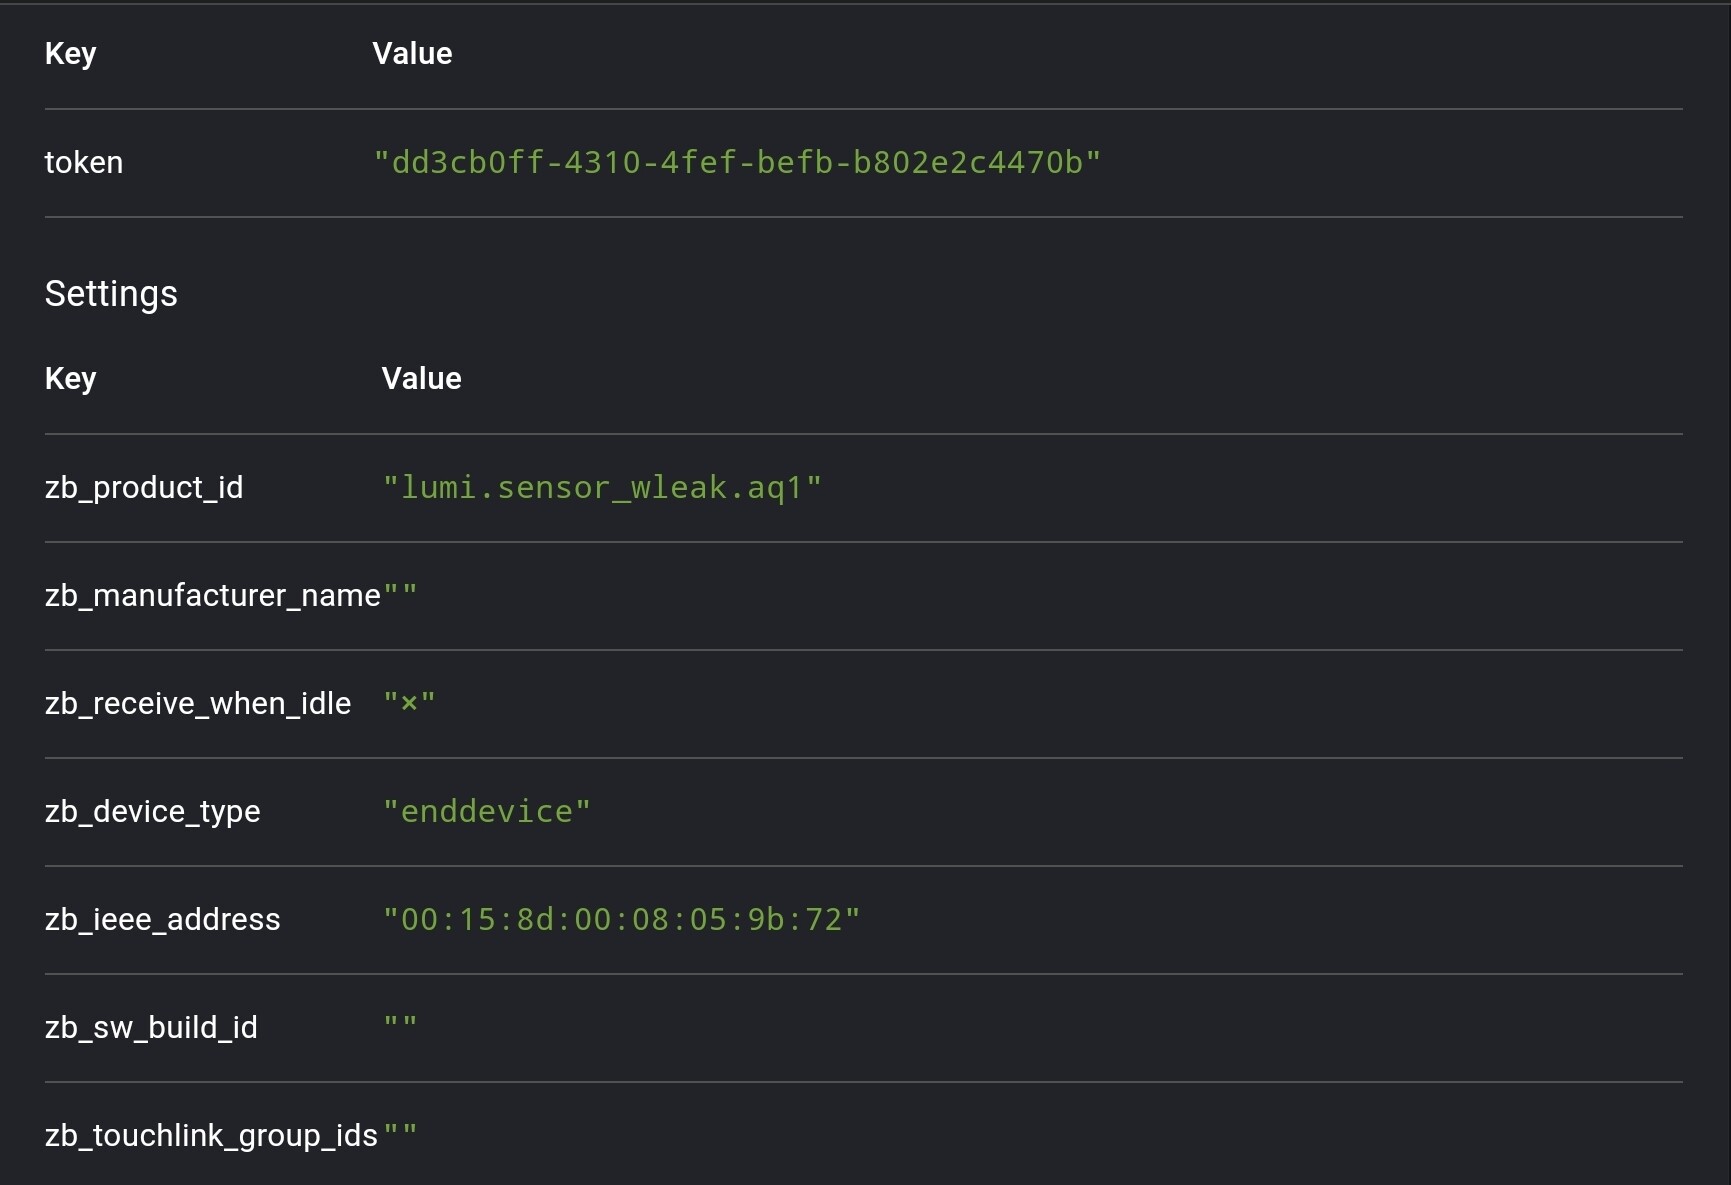Click the lumi.sensor_wleak.aq1 value

[602, 487]
